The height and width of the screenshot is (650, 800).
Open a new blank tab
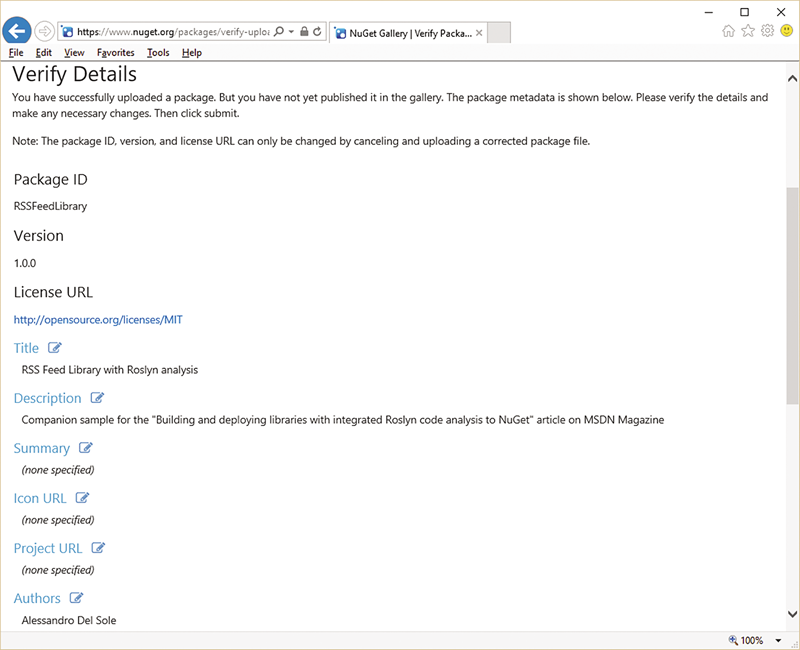tap(498, 33)
